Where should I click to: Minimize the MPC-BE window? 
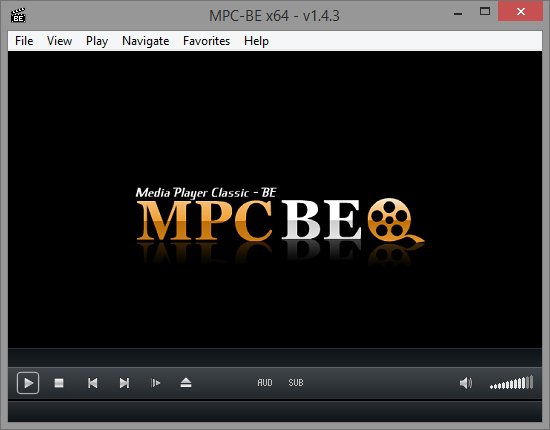pos(458,13)
